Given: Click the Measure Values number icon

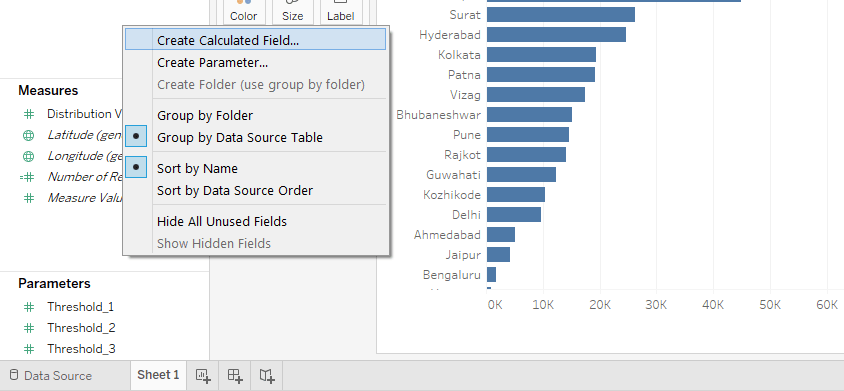Looking at the screenshot, I should [29, 198].
